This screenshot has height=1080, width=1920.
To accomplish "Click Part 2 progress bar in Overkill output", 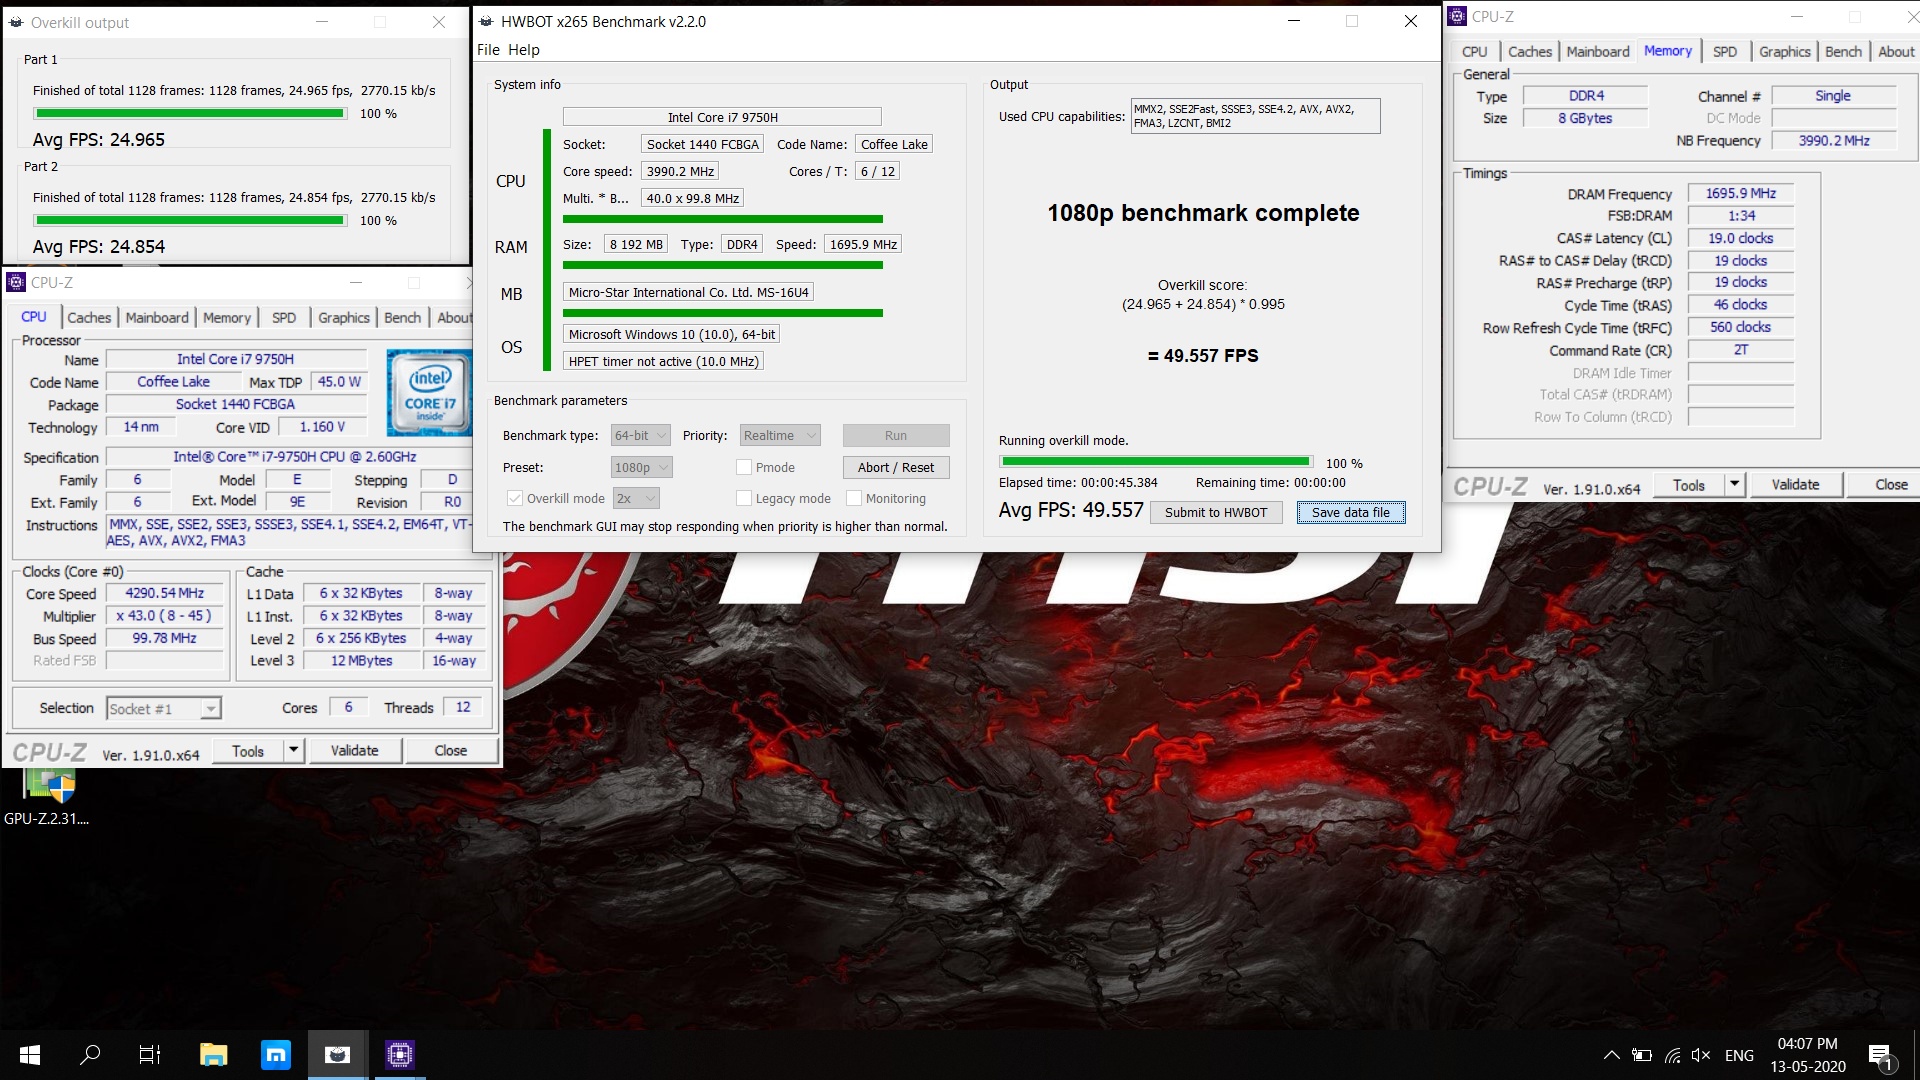I will point(190,220).
